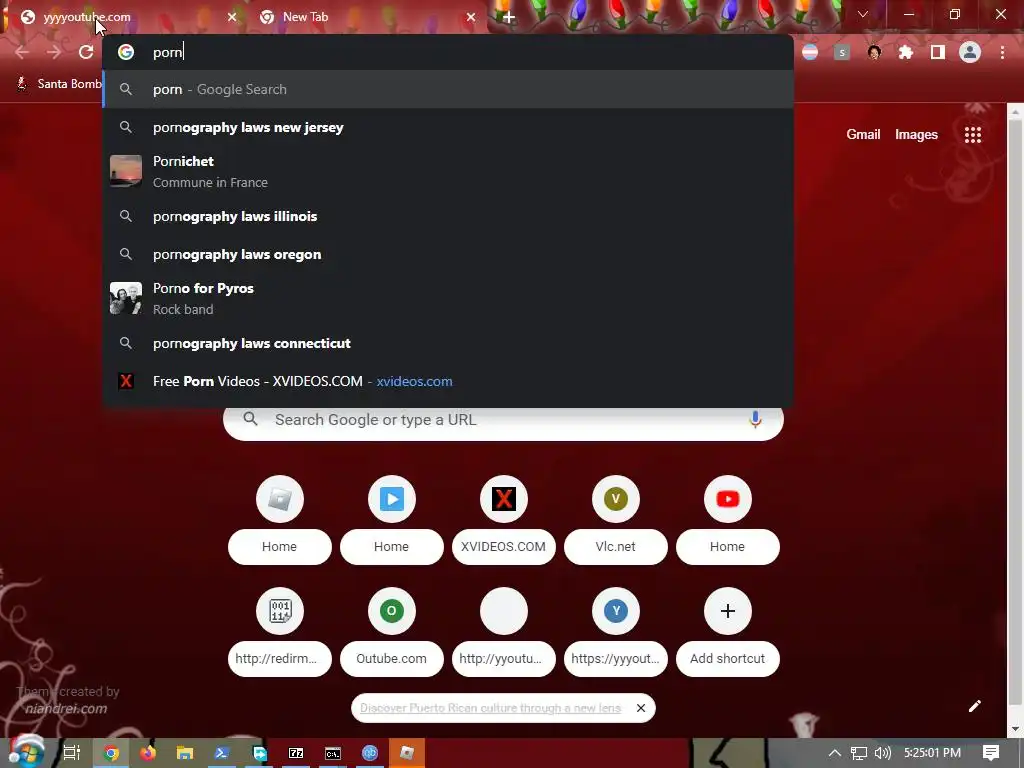1024x768 pixels.
Task: Toggle the Chrome side panel icon
Action: click(938, 52)
